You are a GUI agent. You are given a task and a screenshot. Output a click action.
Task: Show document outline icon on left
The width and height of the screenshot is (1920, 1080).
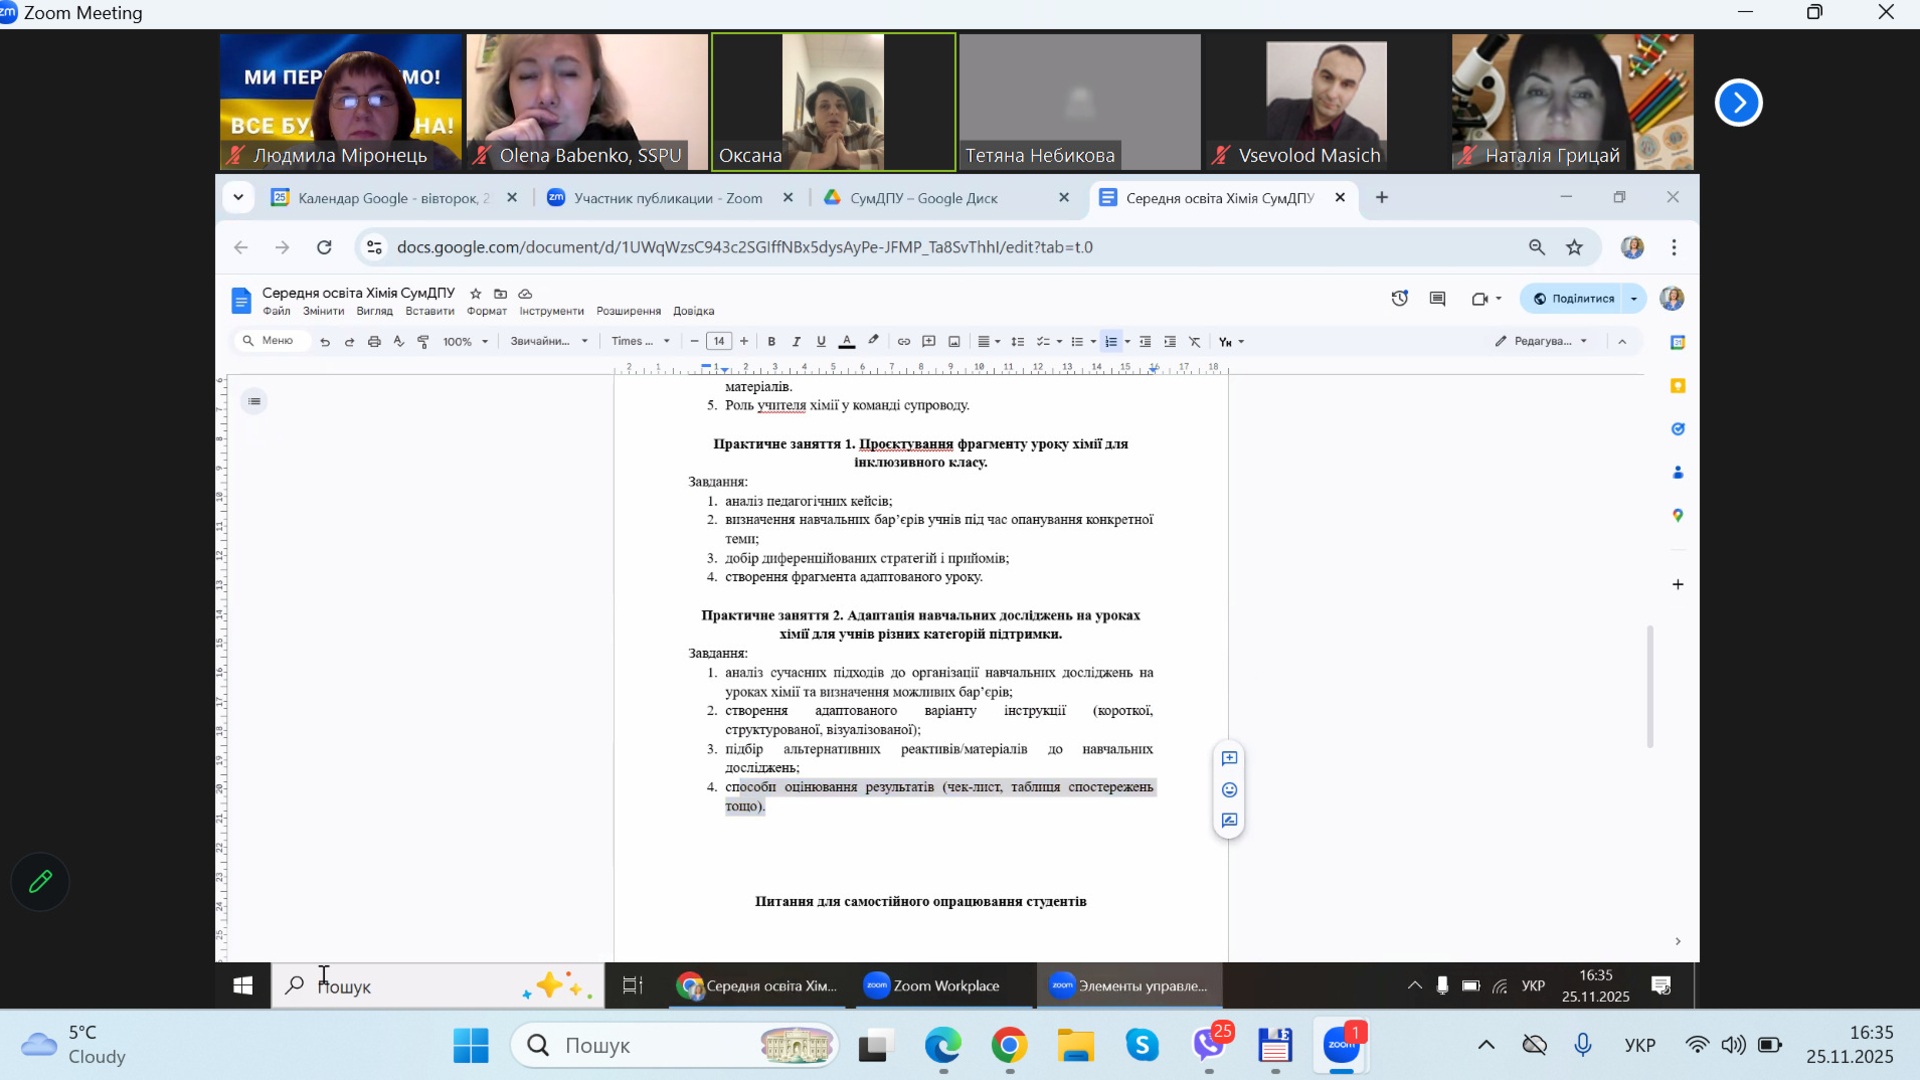254,401
